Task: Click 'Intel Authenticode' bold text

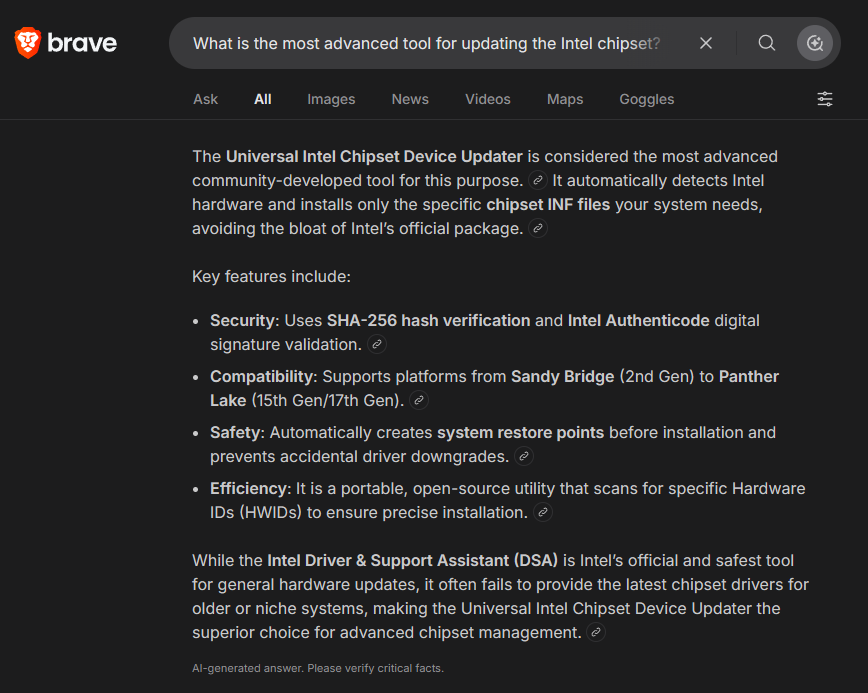Action: pyautogui.click(x=638, y=320)
